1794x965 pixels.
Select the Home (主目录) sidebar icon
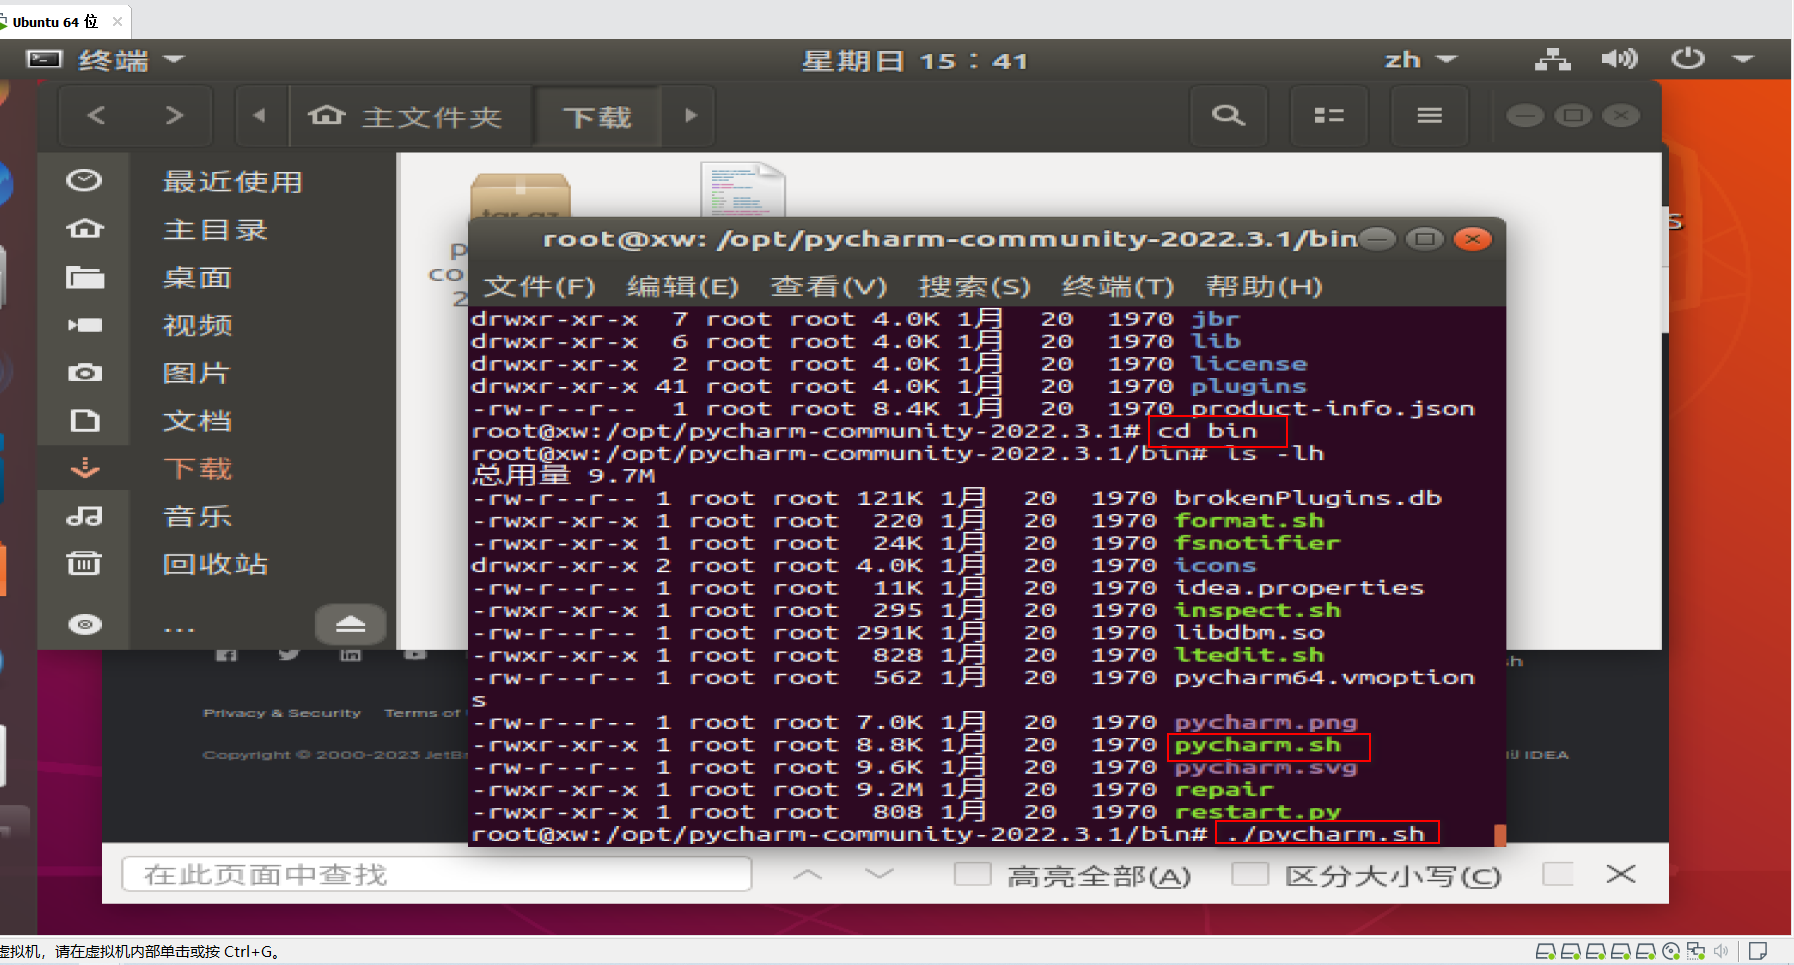coord(84,229)
